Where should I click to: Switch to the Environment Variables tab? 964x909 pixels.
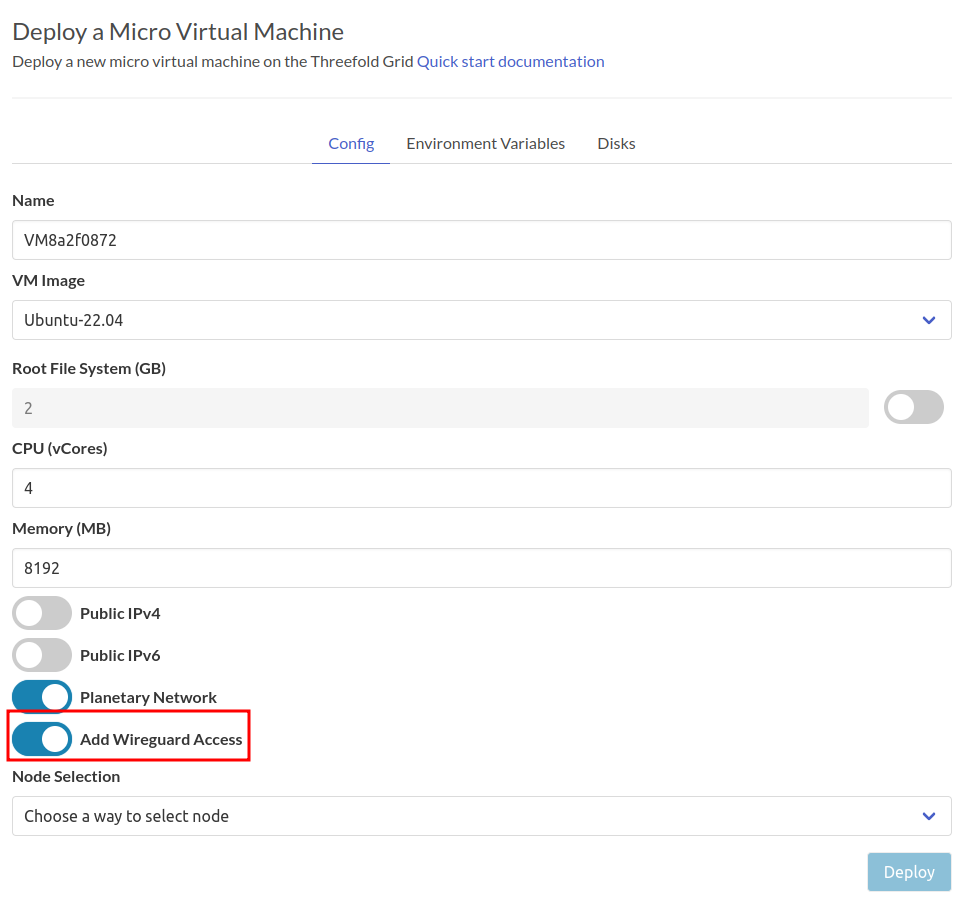(485, 143)
